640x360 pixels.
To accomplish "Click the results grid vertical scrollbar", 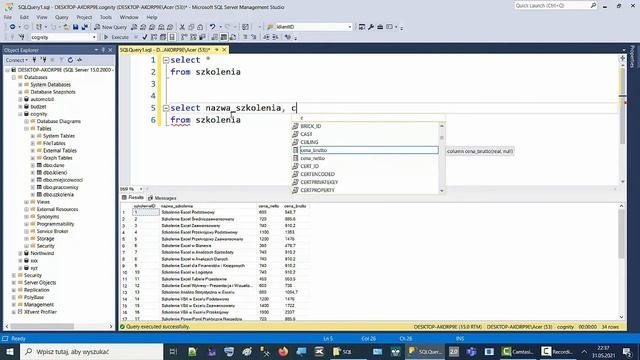I will (621, 261).
